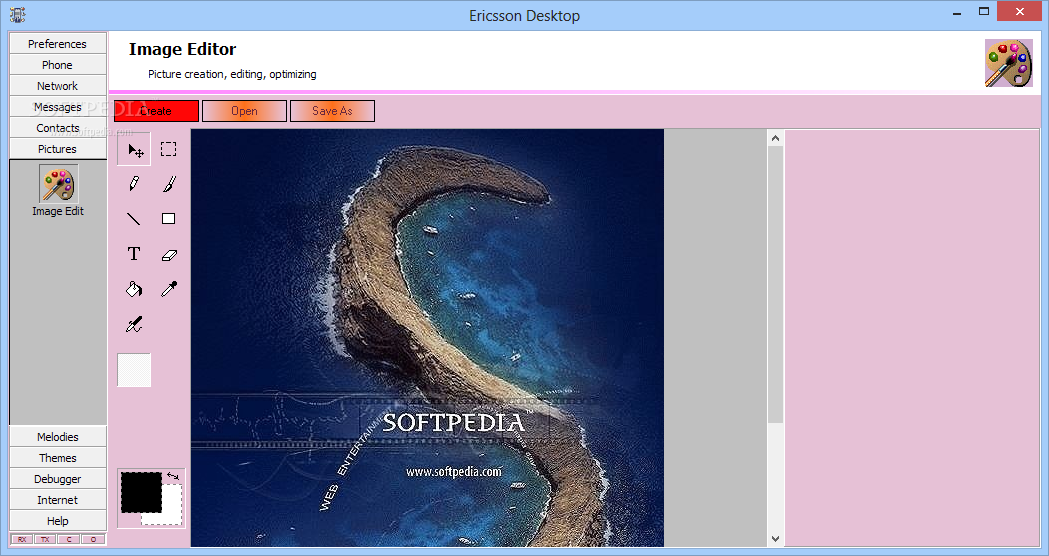Open the Debugger section
Image resolution: width=1049 pixels, height=556 pixels.
pyautogui.click(x=58, y=479)
